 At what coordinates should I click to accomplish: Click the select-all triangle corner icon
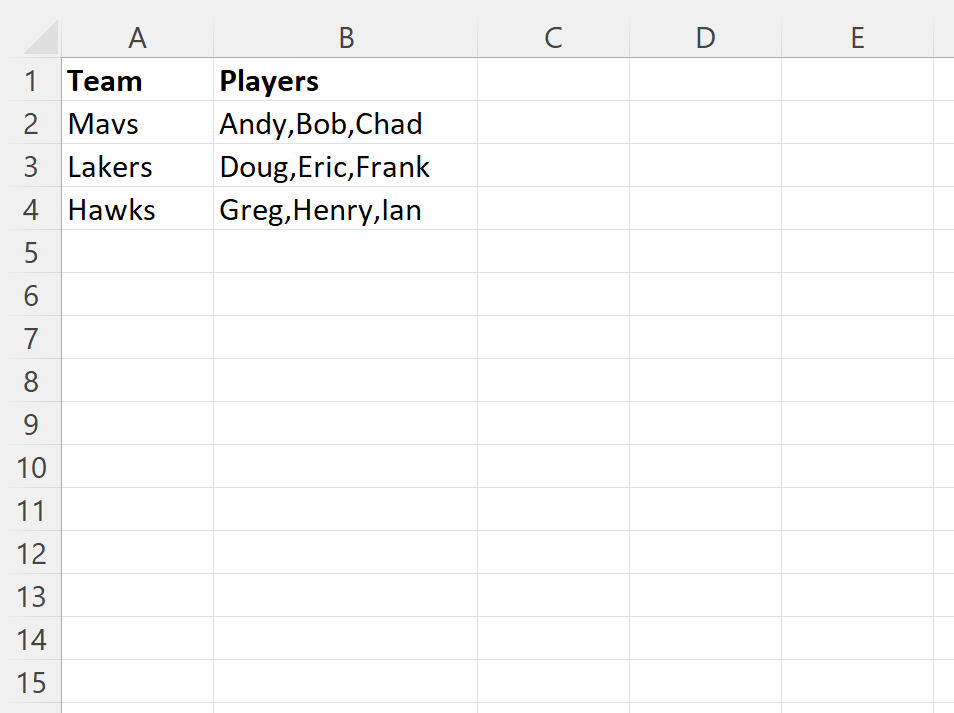coord(41,38)
